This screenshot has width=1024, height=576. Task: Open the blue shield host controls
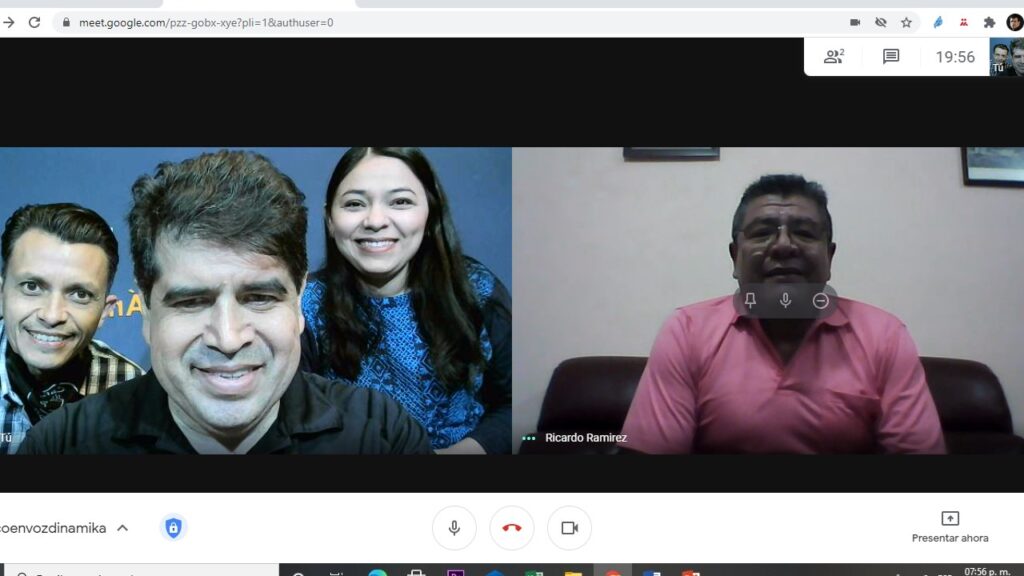pos(174,528)
